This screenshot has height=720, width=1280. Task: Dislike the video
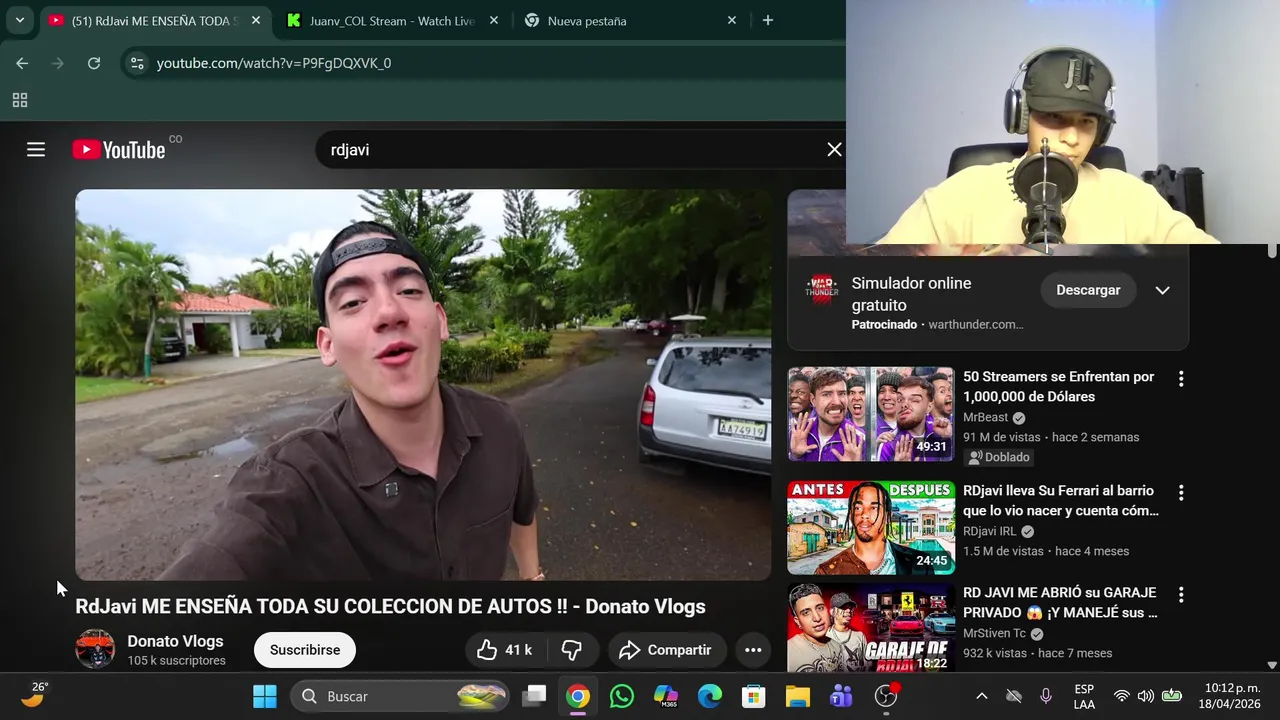(571, 650)
